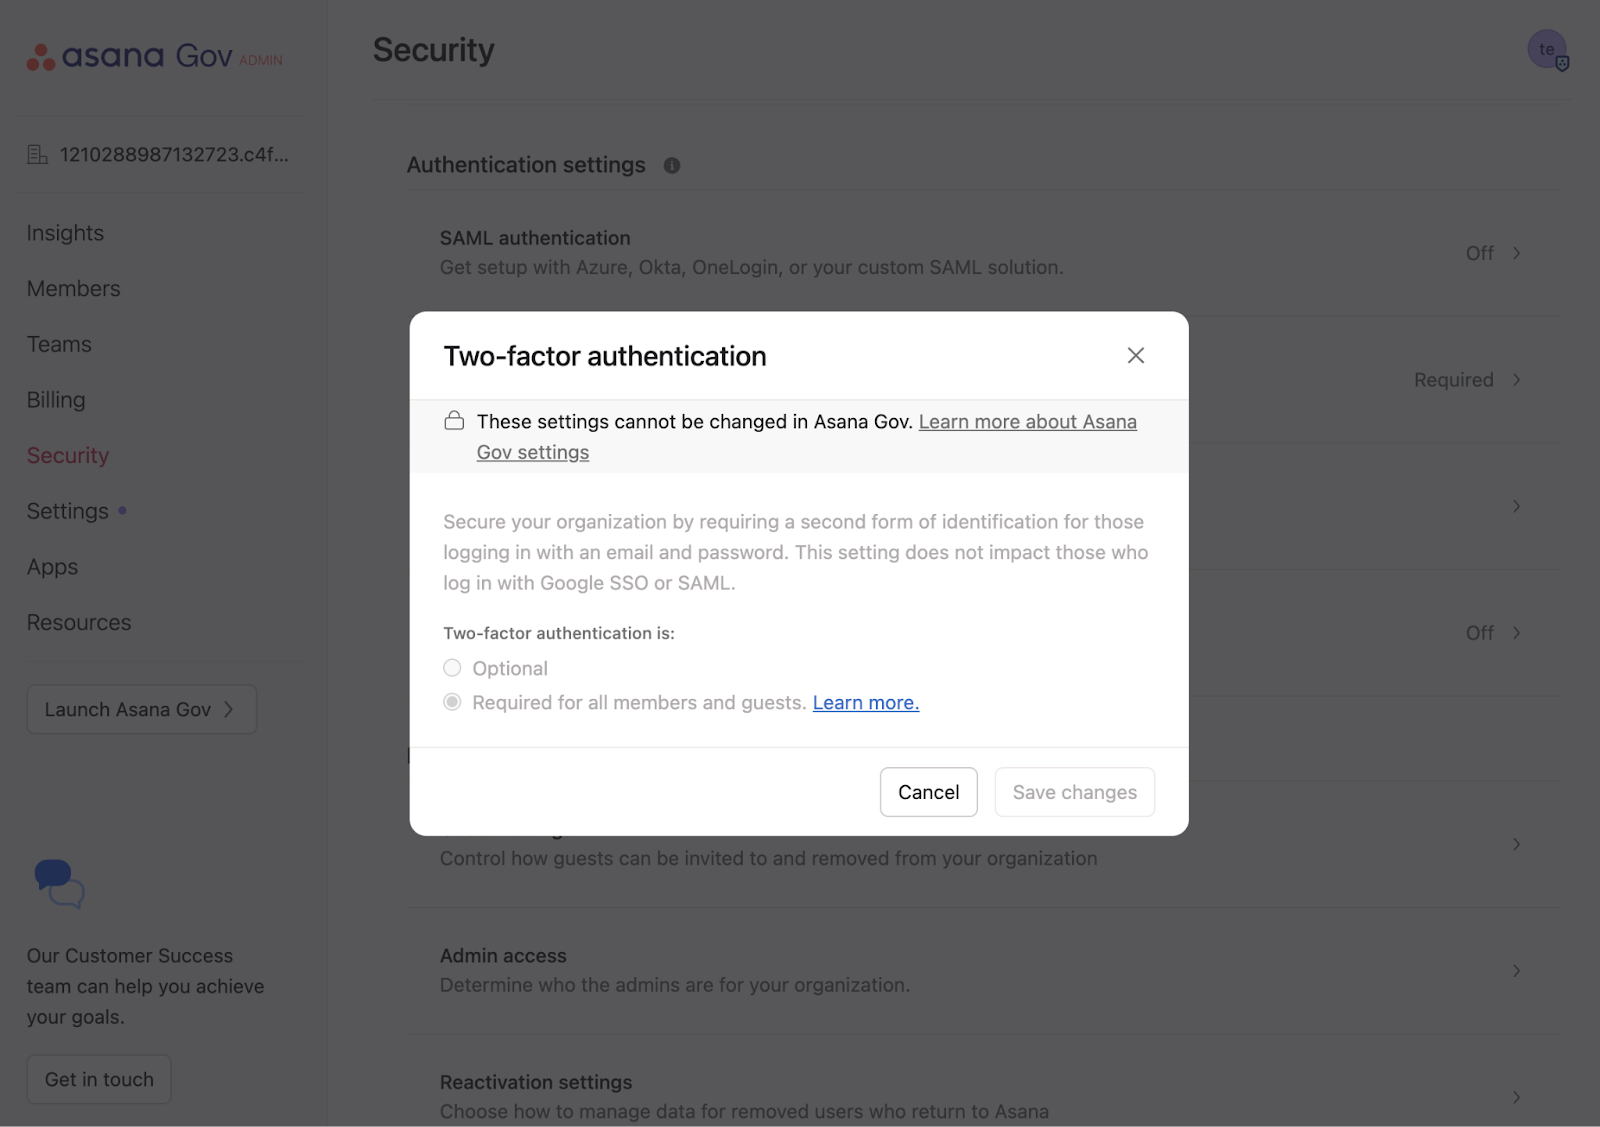
Task: Open the Insights sidebar item
Action: coord(65,233)
